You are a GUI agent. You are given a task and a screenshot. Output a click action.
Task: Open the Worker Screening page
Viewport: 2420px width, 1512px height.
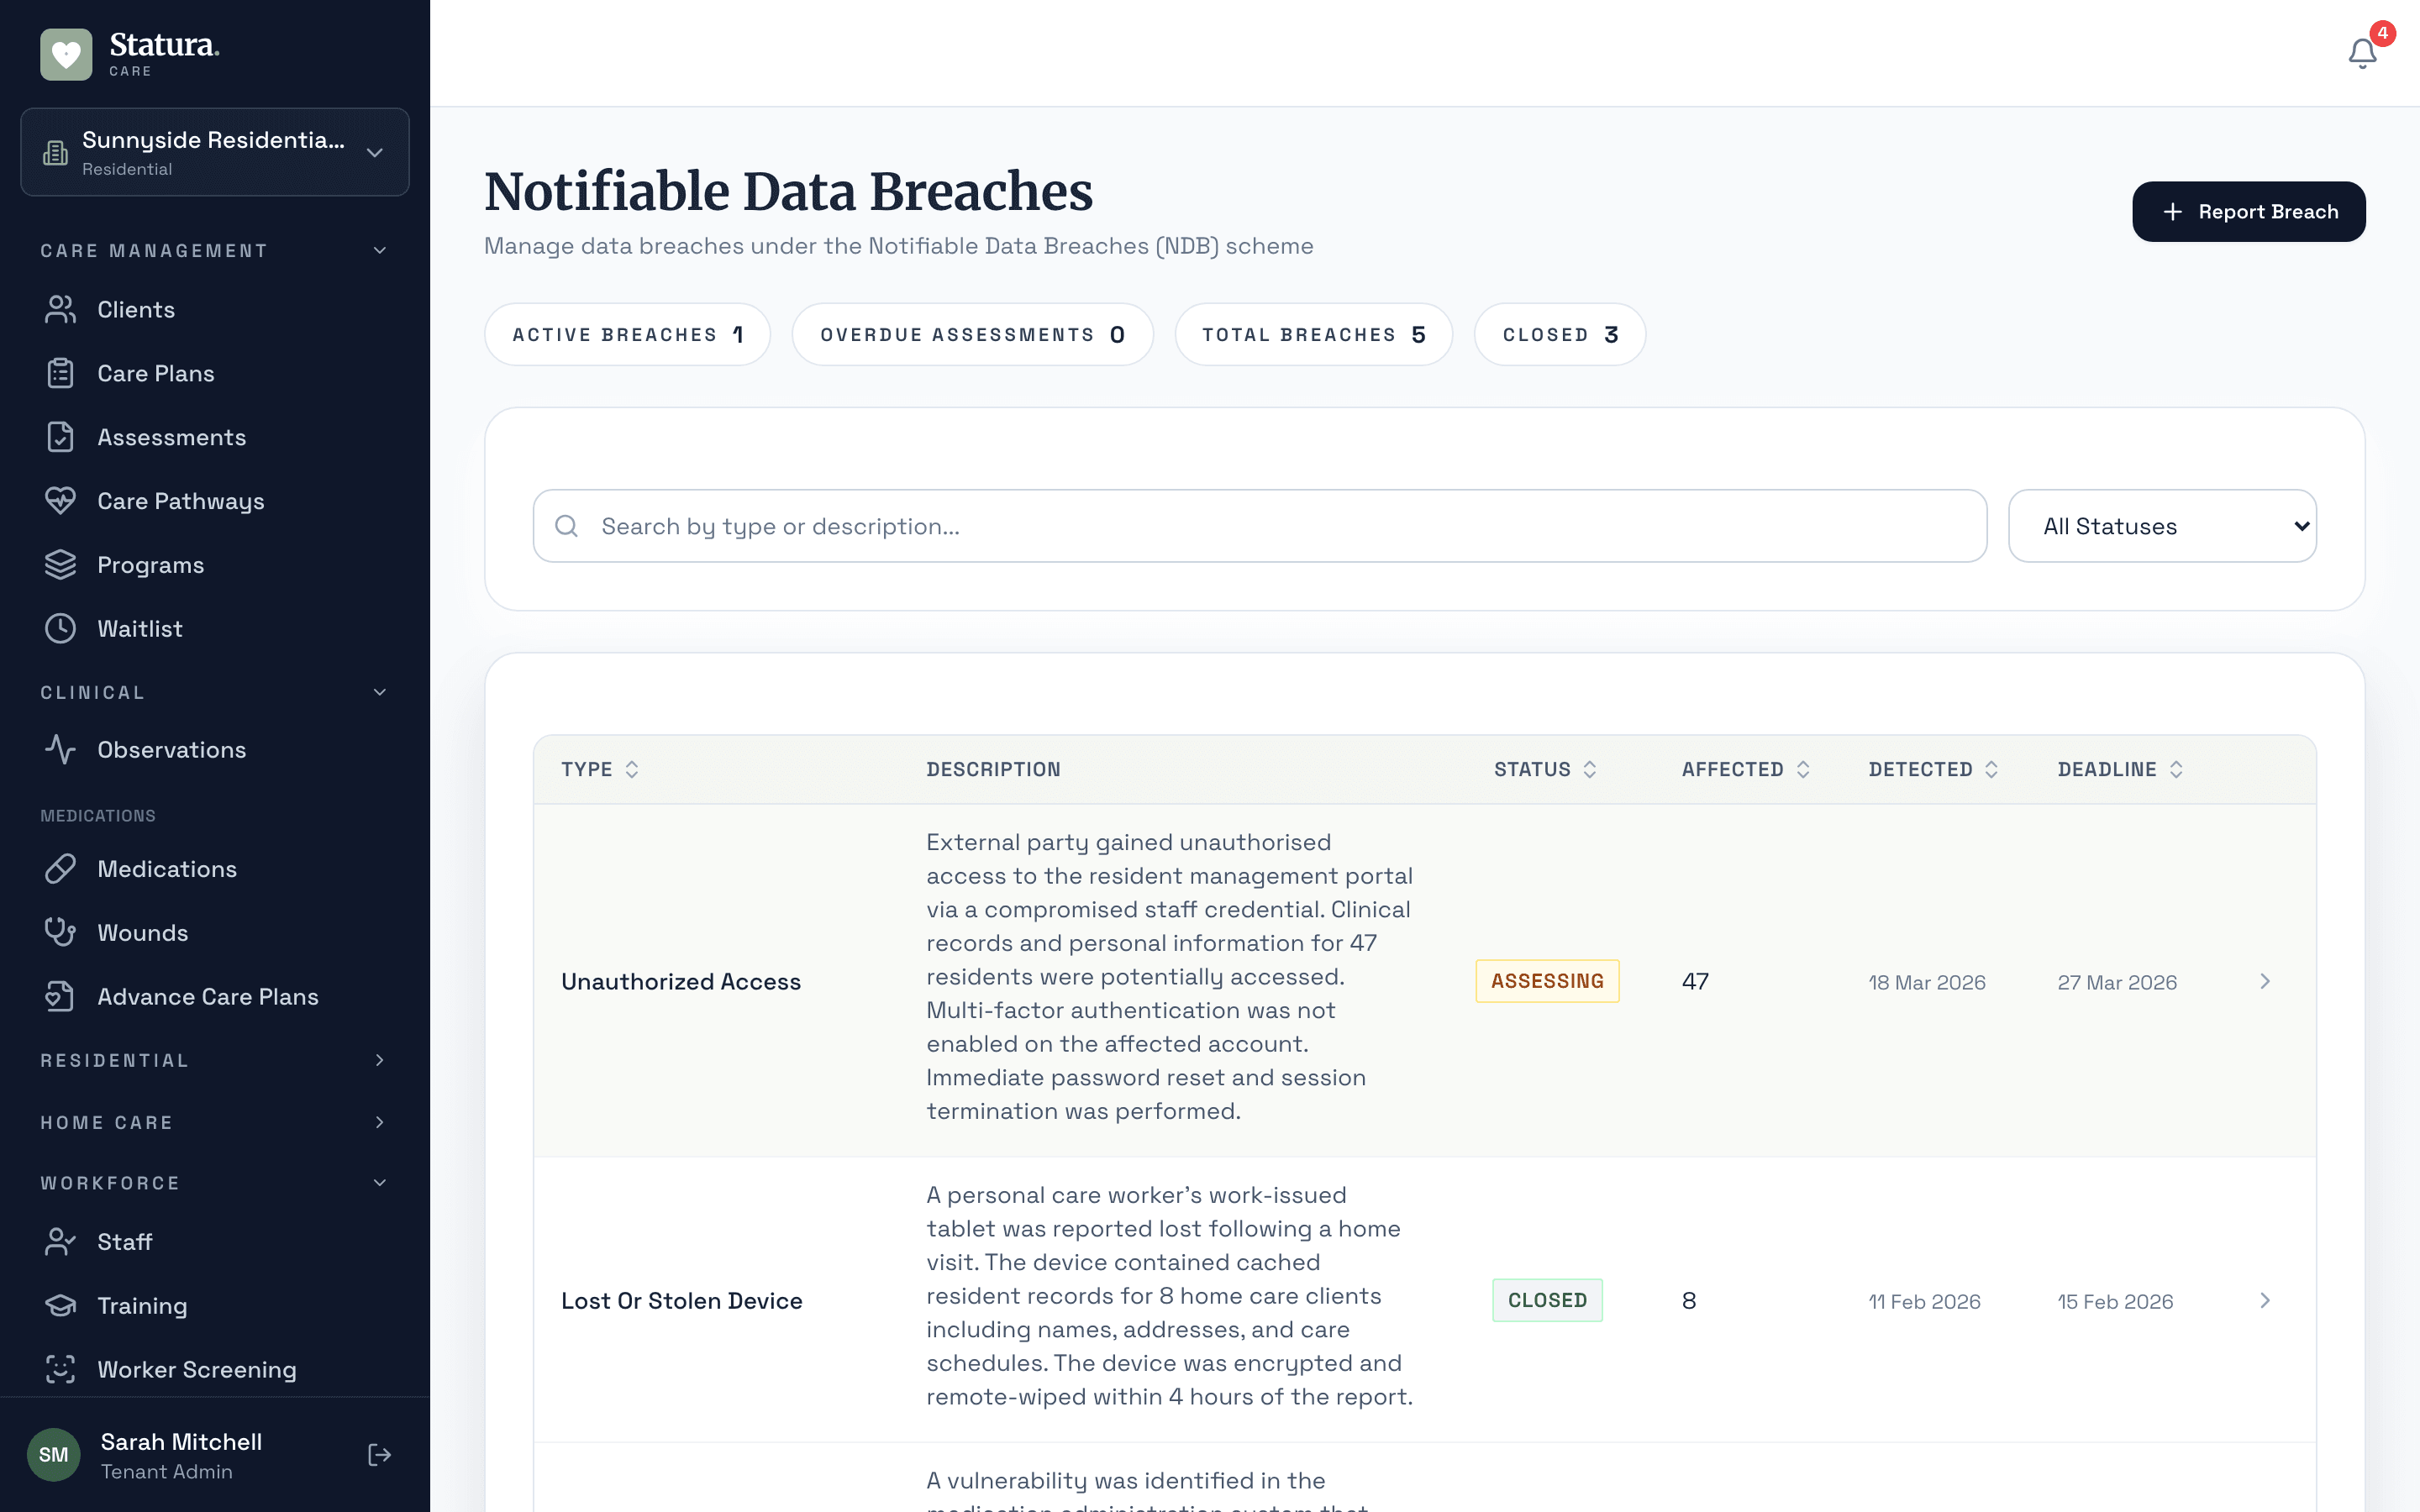(214, 1370)
